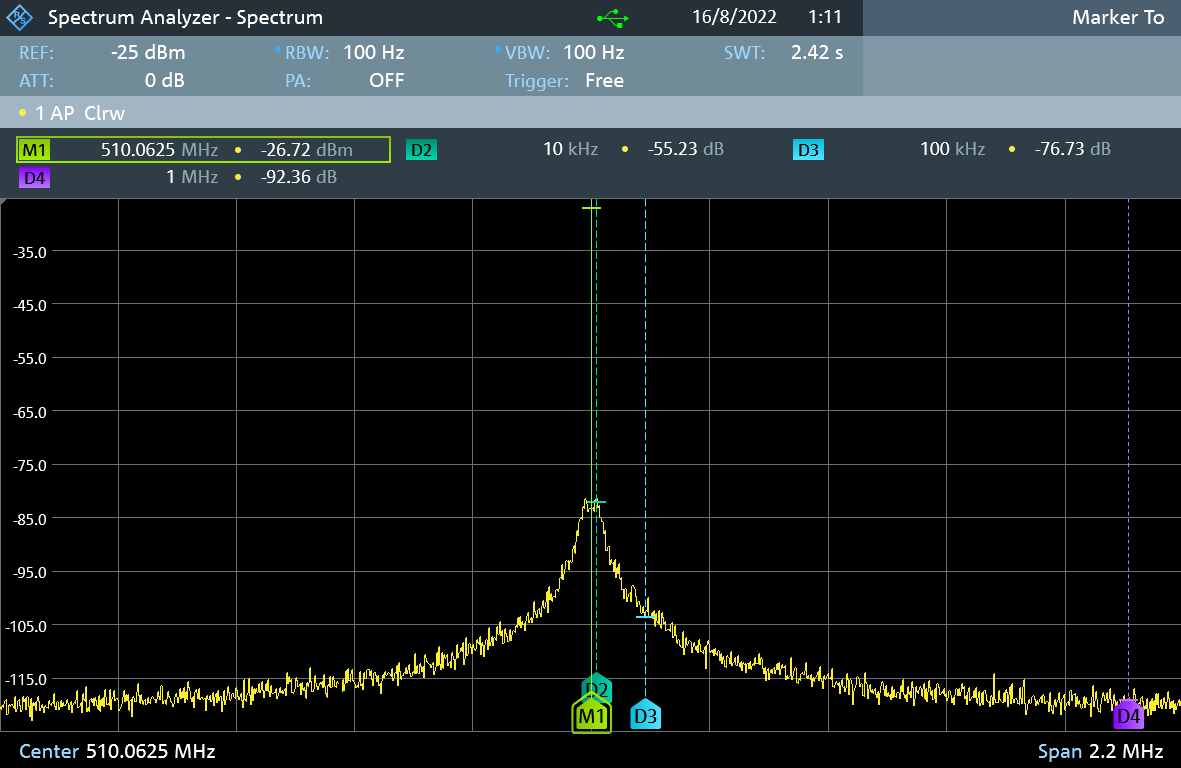Change the RBW 100 Hz setting
This screenshot has width=1181, height=768.
[372, 53]
